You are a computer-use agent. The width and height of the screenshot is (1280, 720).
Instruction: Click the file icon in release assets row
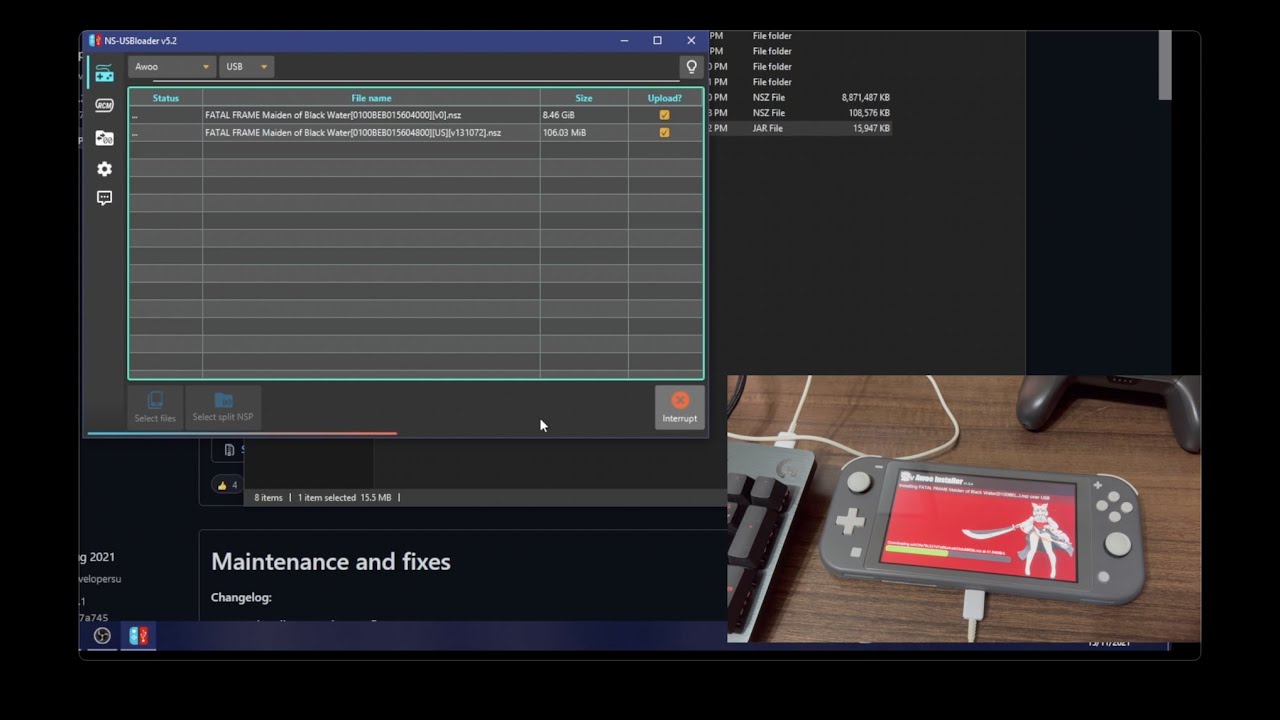(x=230, y=450)
